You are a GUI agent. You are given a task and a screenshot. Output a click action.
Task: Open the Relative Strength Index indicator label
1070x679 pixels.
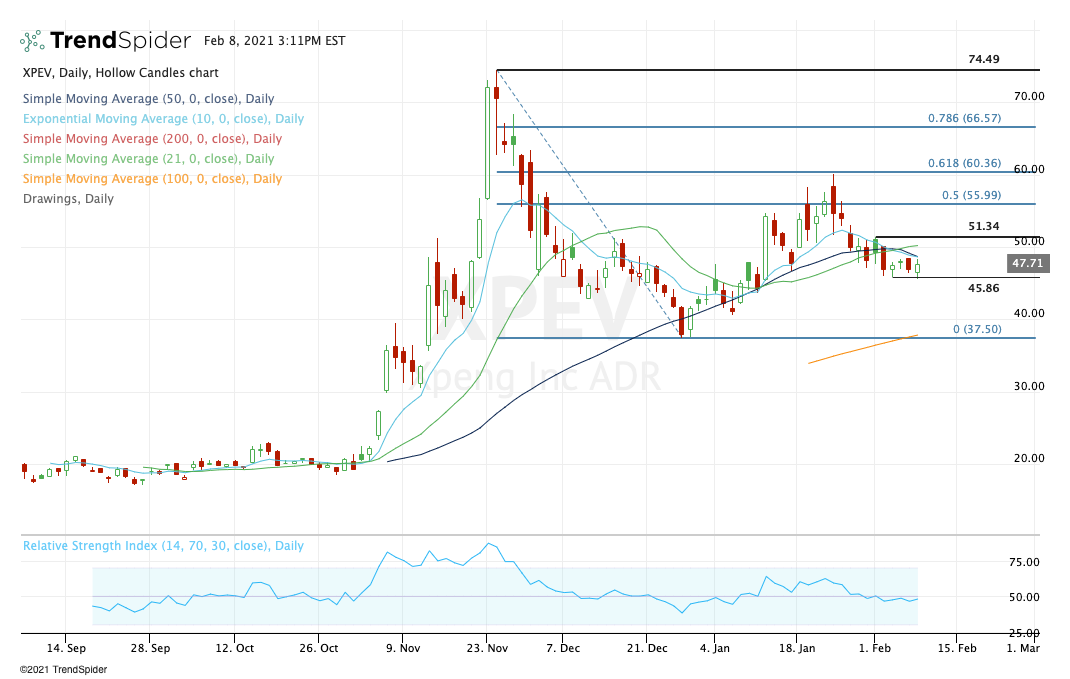point(163,546)
